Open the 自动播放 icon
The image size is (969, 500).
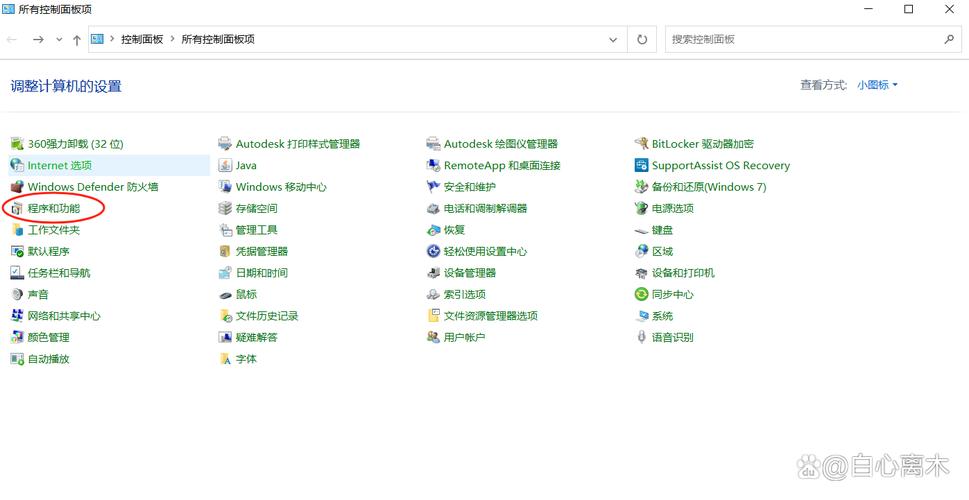tap(17, 358)
